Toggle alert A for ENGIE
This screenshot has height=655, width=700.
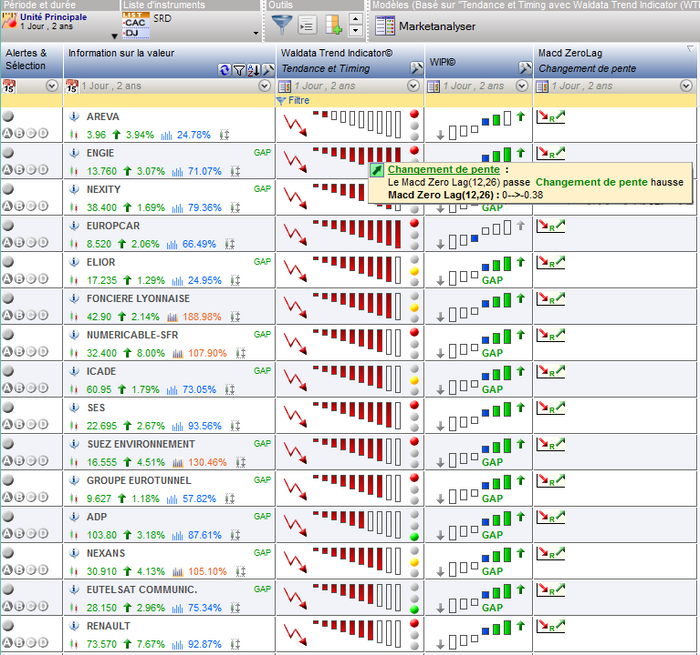(8, 169)
